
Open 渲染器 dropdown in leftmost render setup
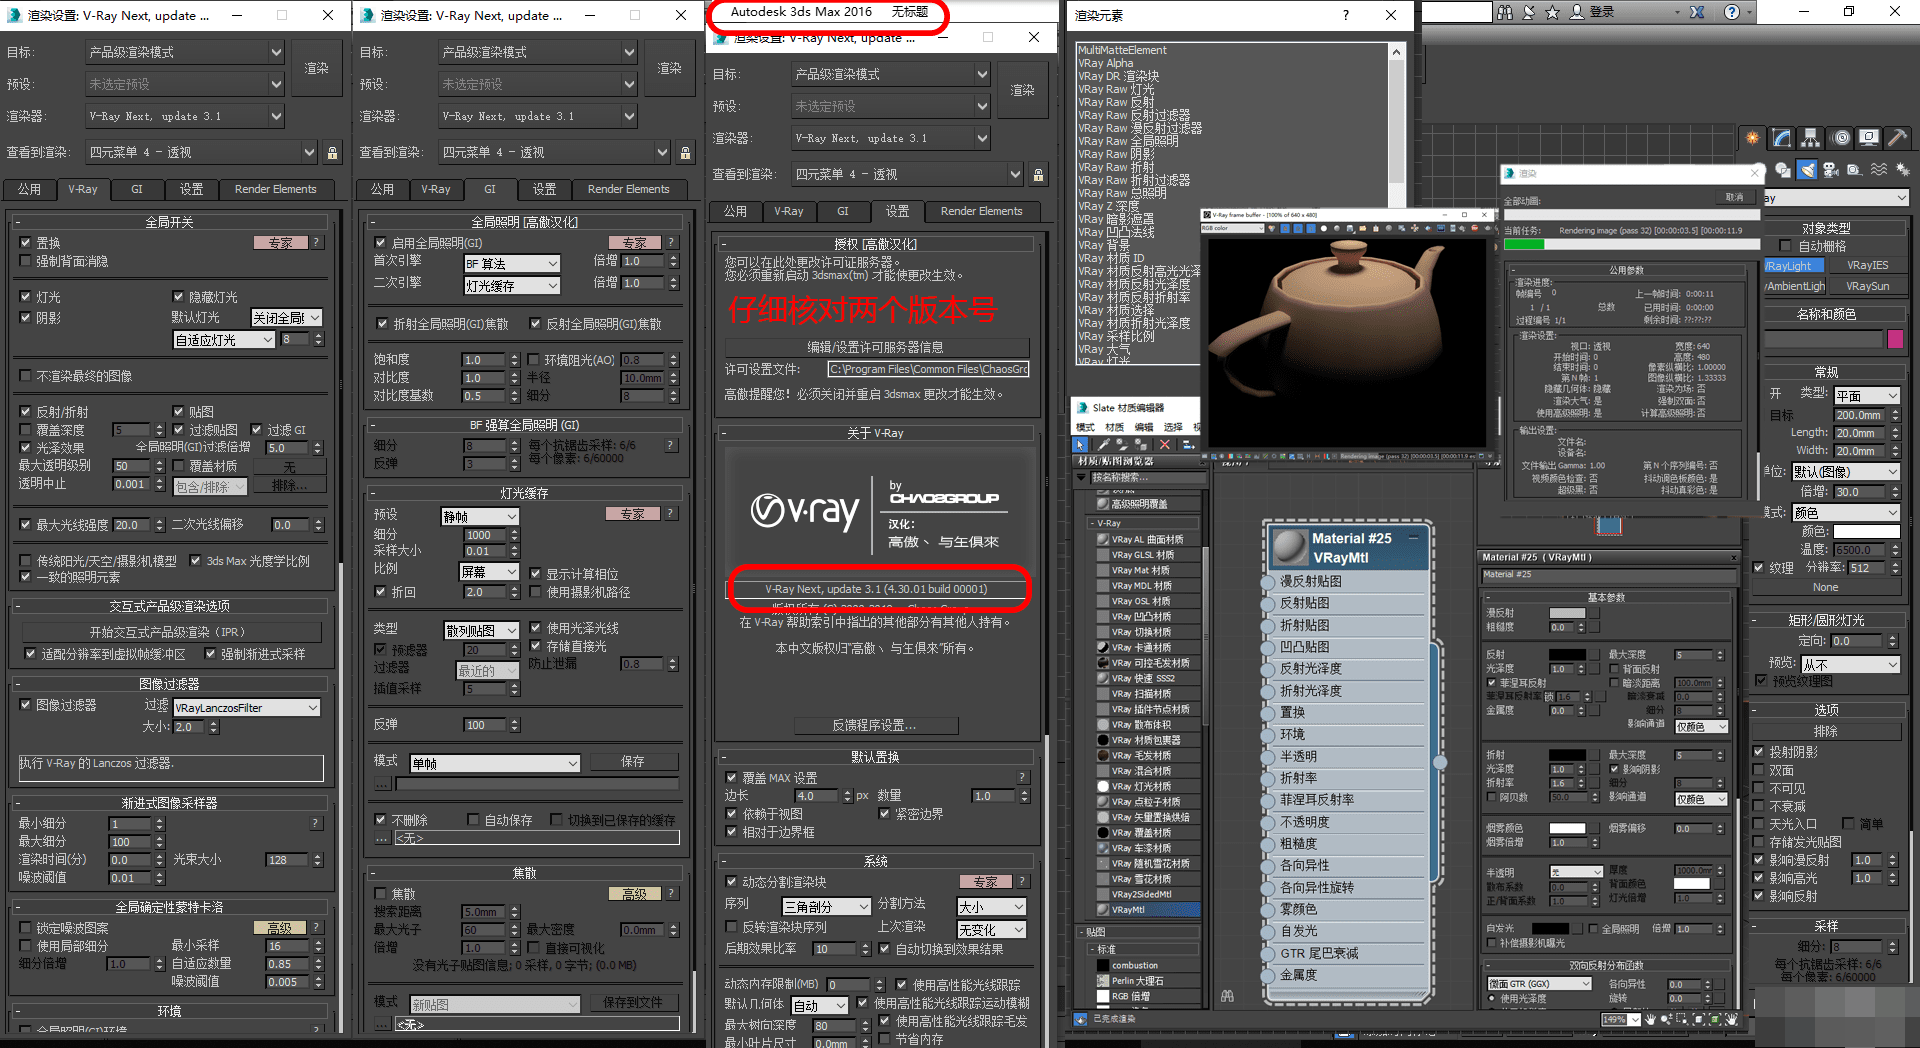[185, 116]
